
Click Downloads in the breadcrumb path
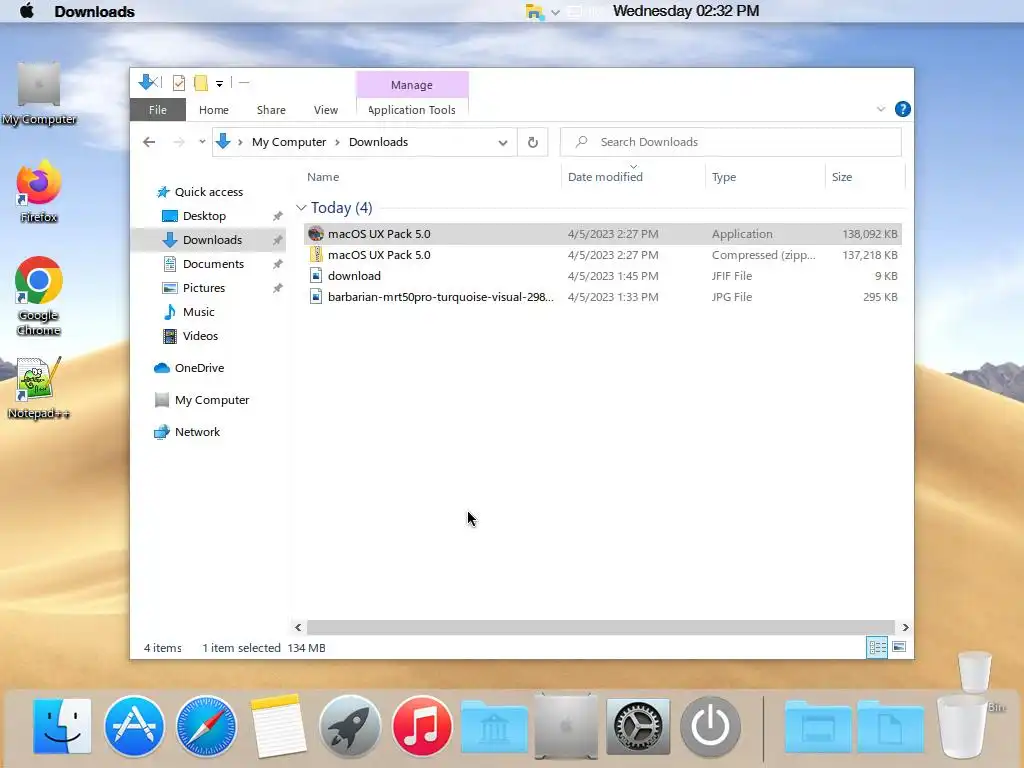click(x=378, y=142)
